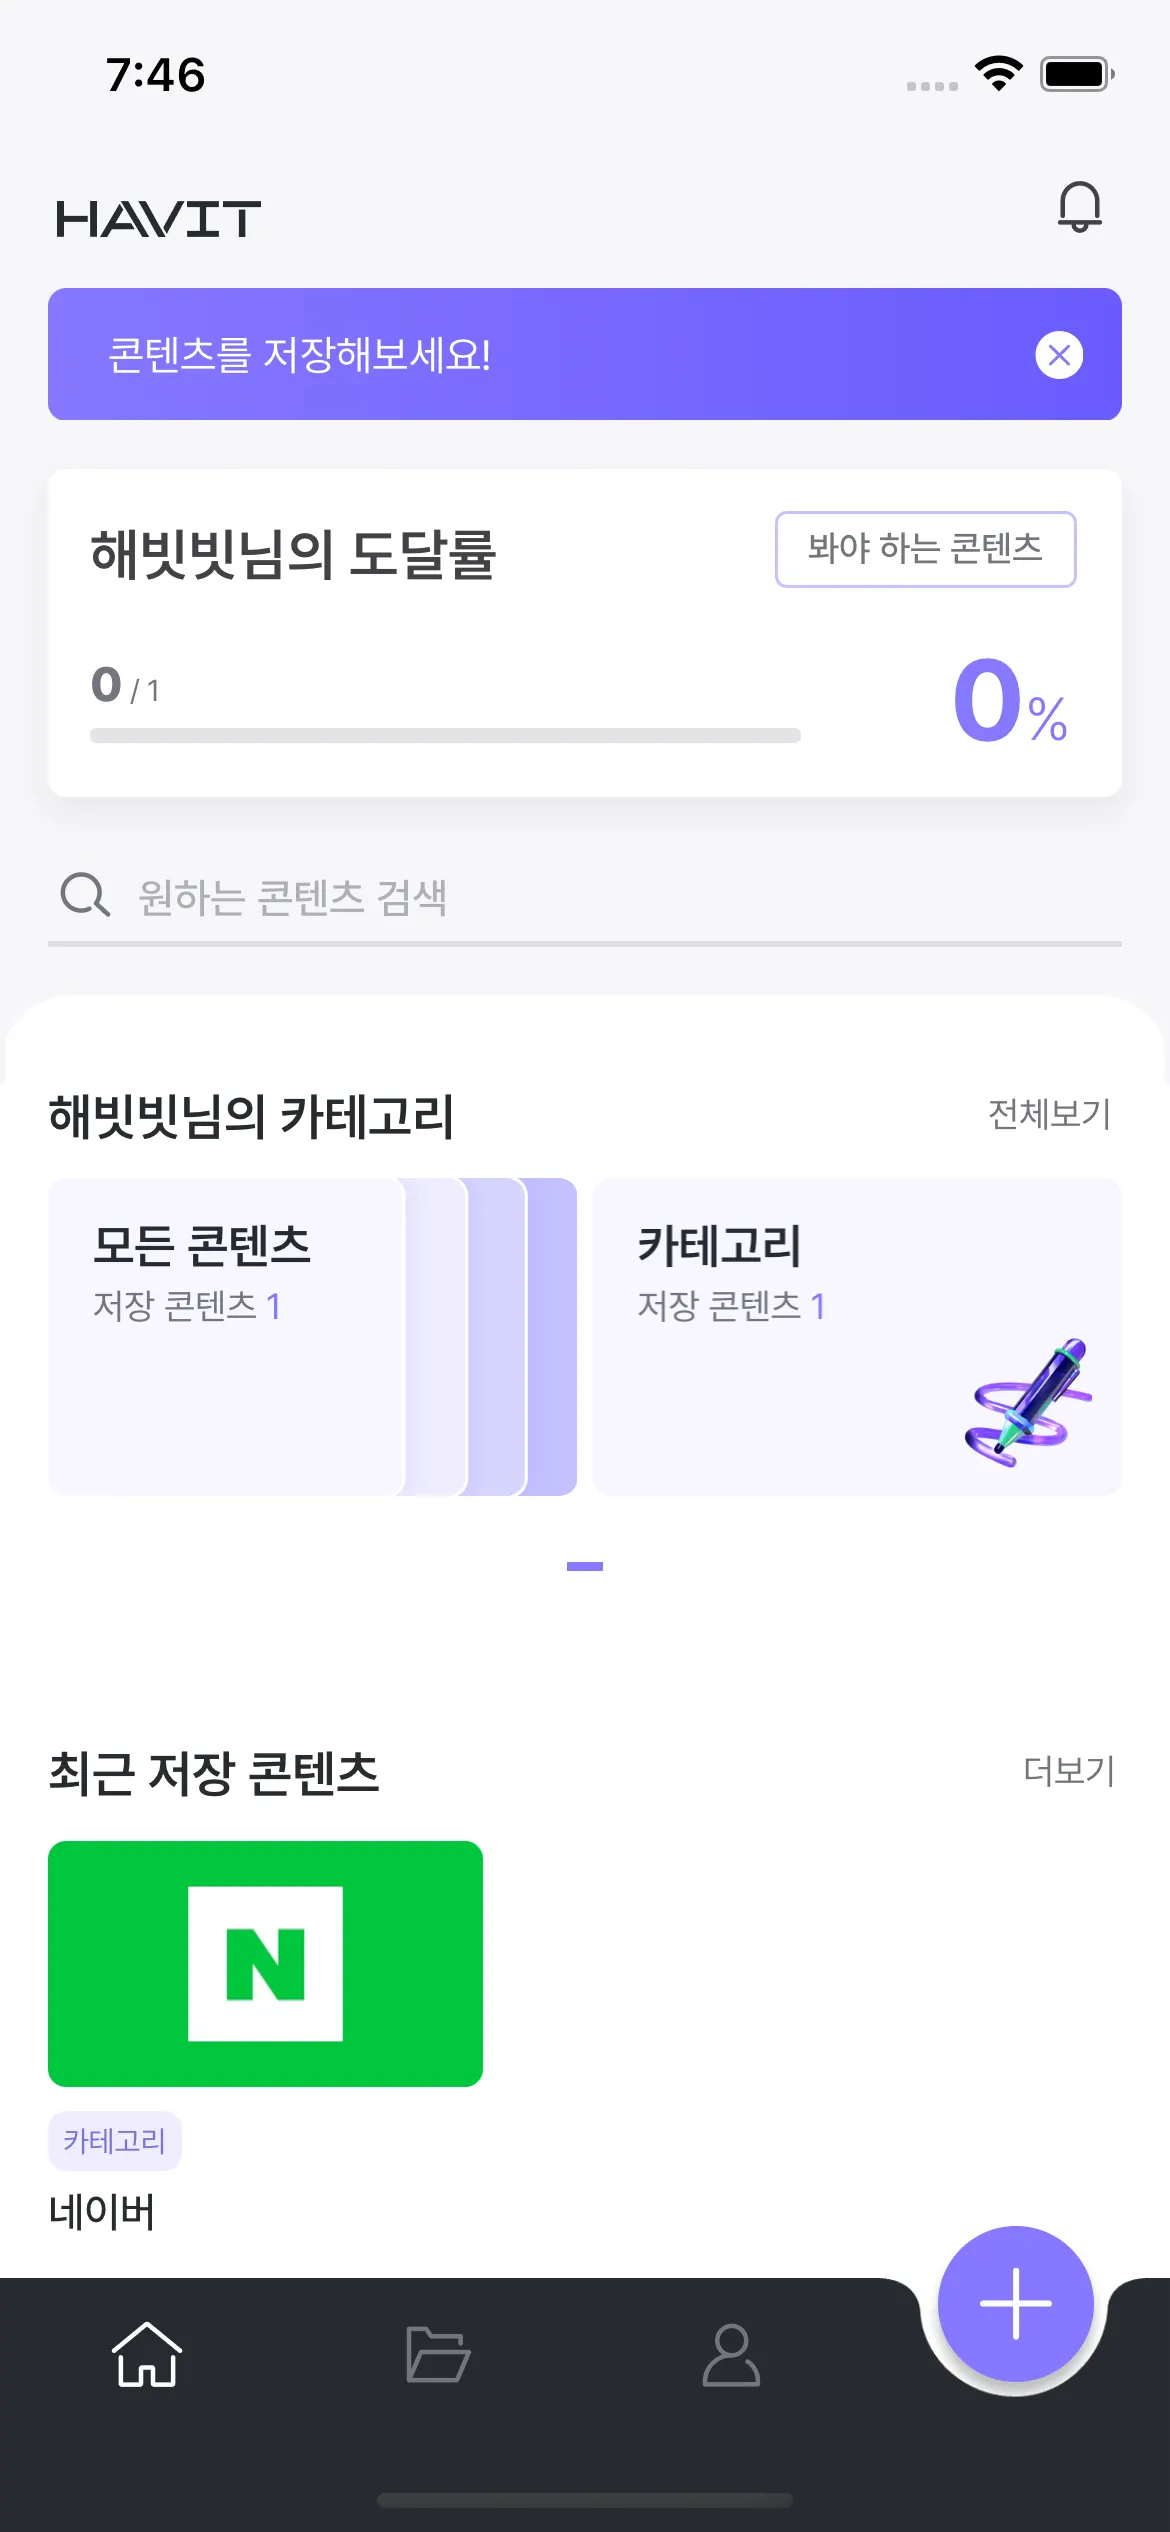The height and width of the screenshot is (2532, 1170).
Task: Dismiss the purple save-content banner
Action: pyautogui.click(x=1059, y=355)
